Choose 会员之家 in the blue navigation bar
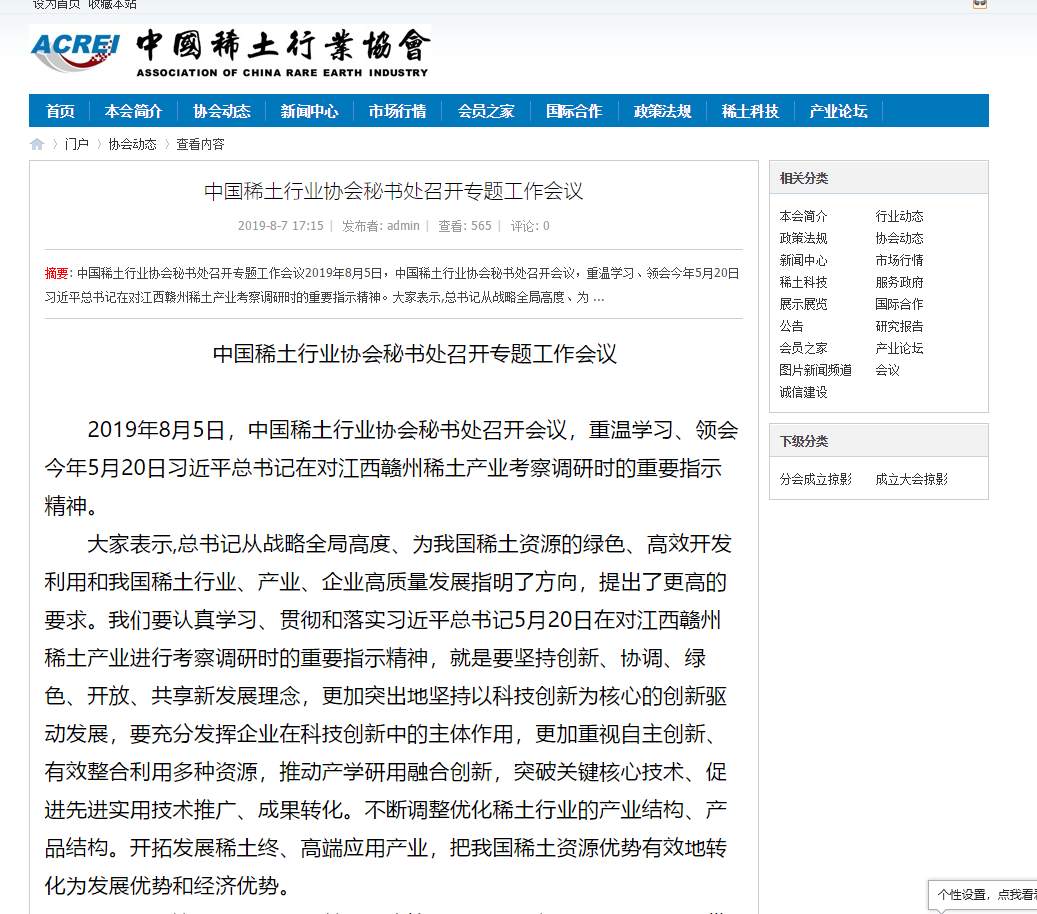1037x914 pixels. tap(486, 111)
